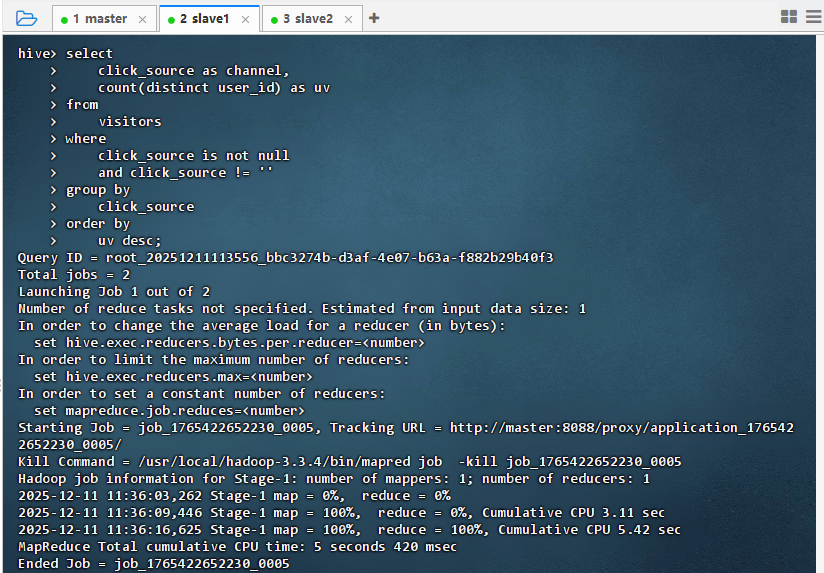The image size is (824, 573).
Task: Click the green status dot on slave1 tab
Action: [171, 20]
